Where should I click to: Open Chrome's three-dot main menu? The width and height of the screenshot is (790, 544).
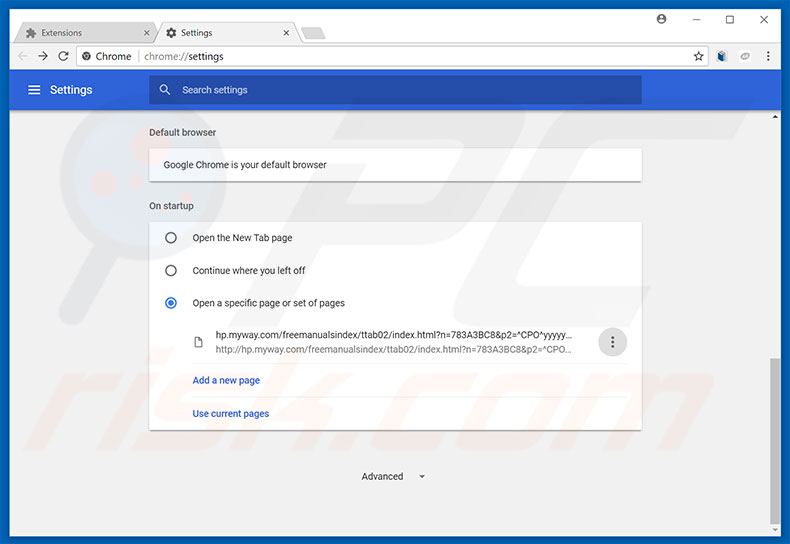[x=768, y=56]
